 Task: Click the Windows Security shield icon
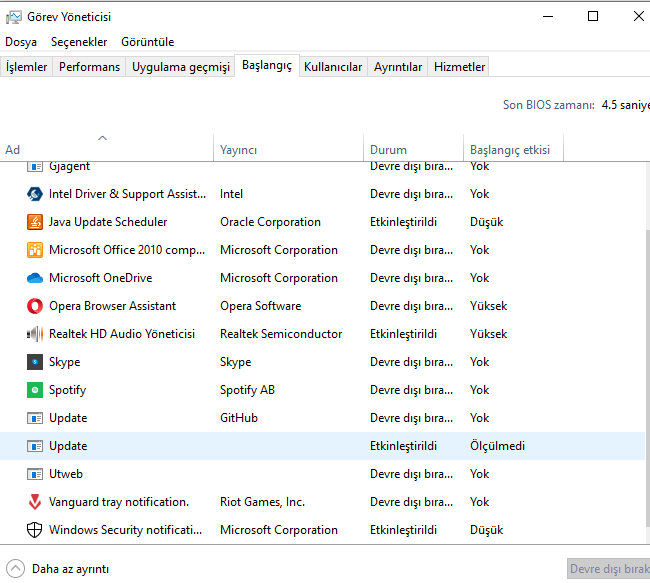(35, 530)
